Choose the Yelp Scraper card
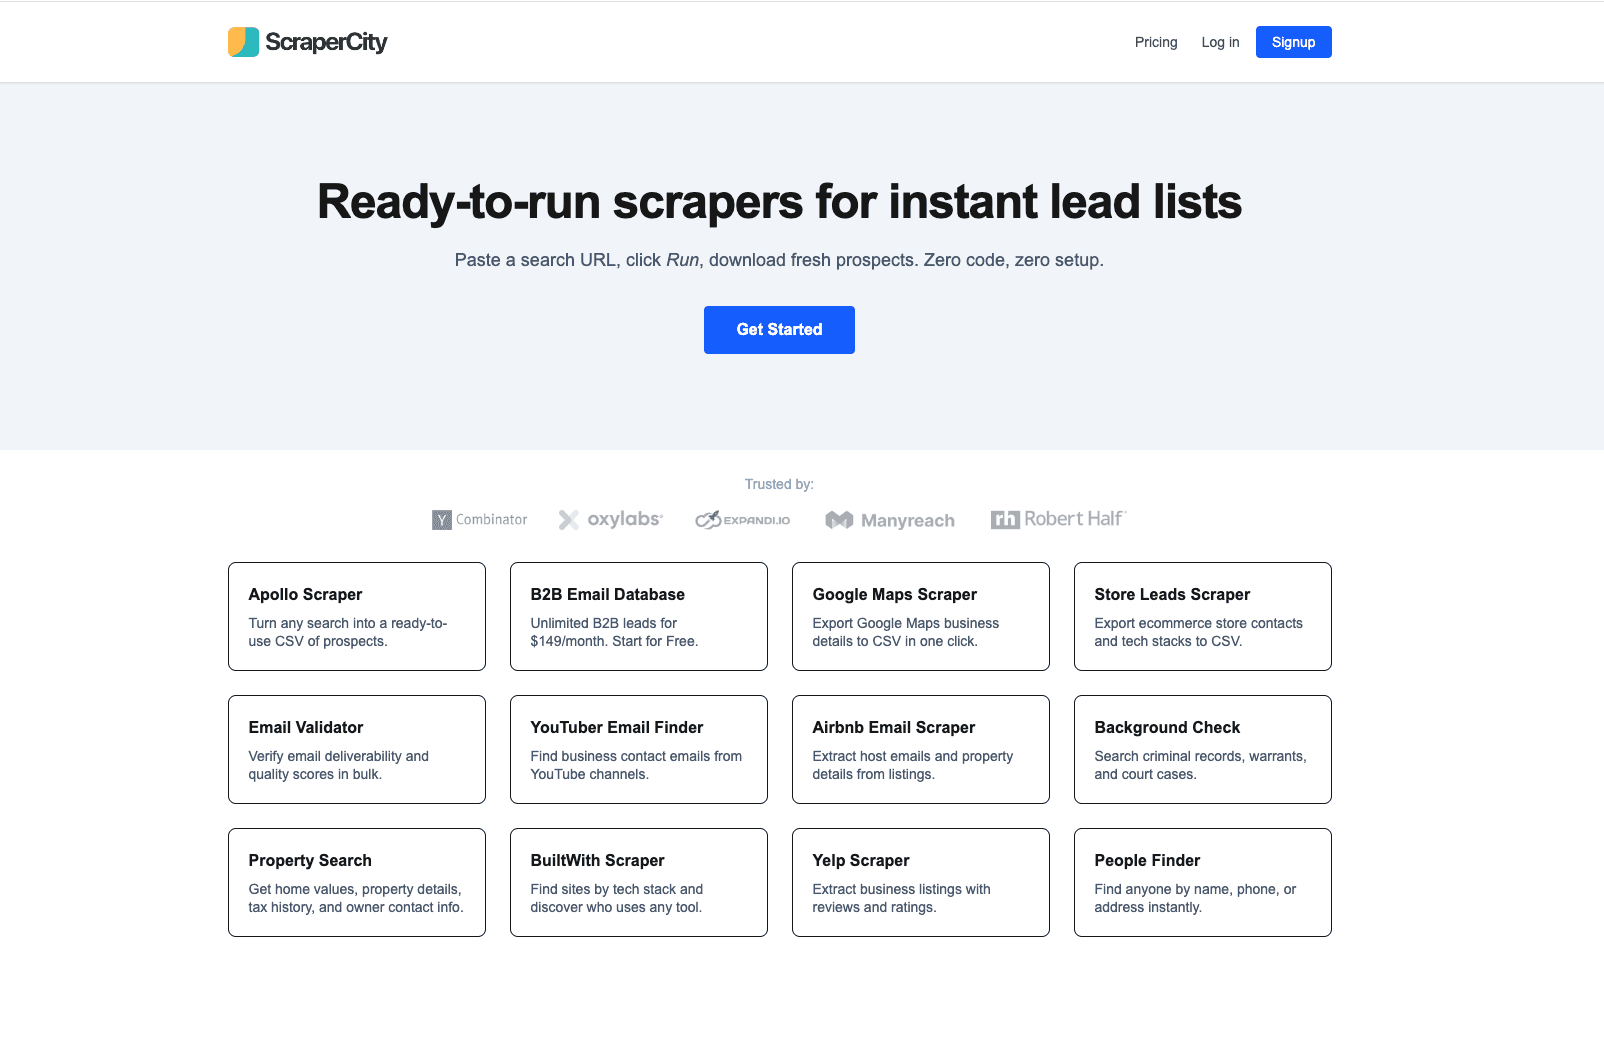This screenshot has height=1055, width=1604. pyautogui.click(x=921, y=882)
